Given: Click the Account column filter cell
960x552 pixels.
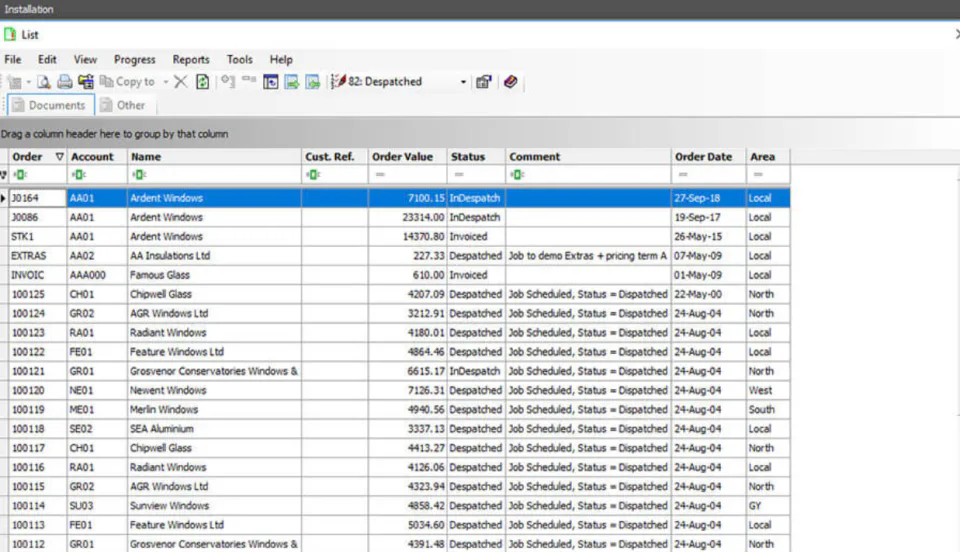Looking at the screenshot, I should (97, 175).
